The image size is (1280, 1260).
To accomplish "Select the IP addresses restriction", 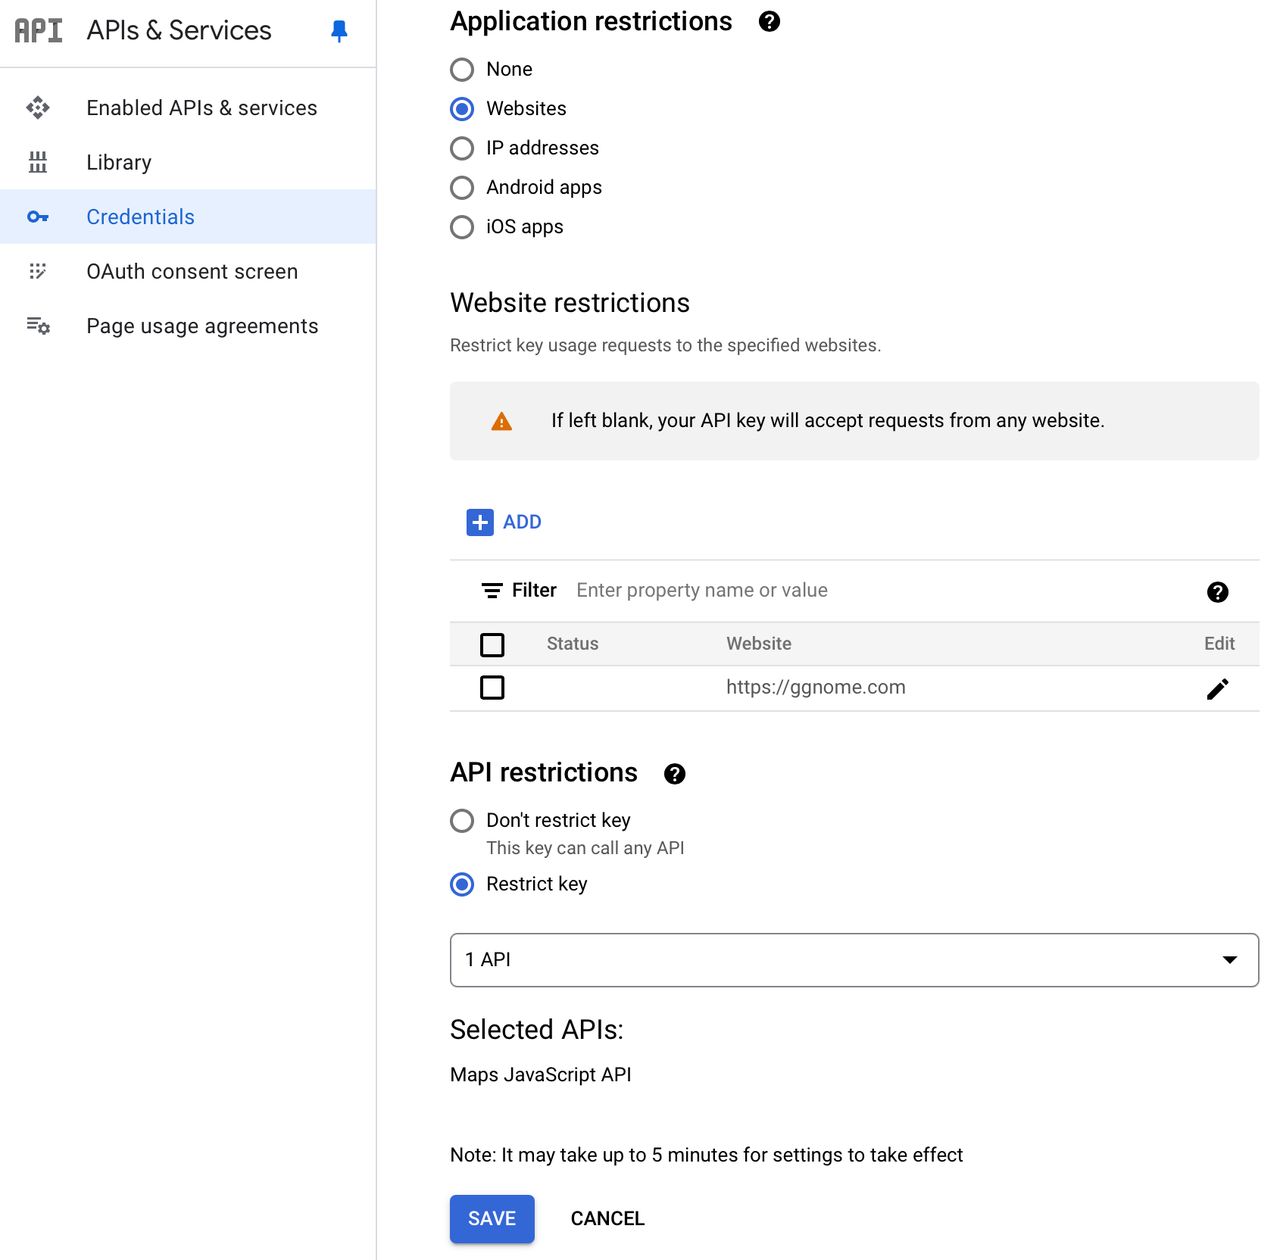I will (461, 148).
